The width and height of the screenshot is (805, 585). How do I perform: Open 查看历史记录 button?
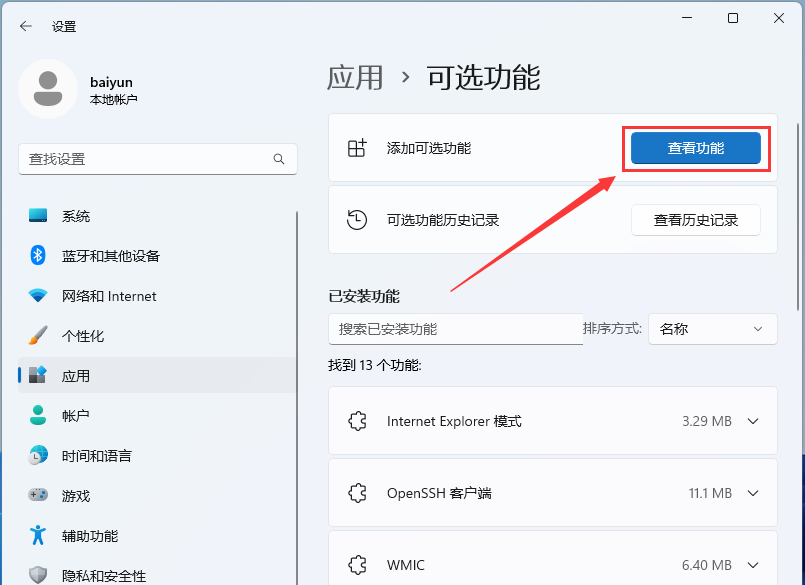click(696, 220)
